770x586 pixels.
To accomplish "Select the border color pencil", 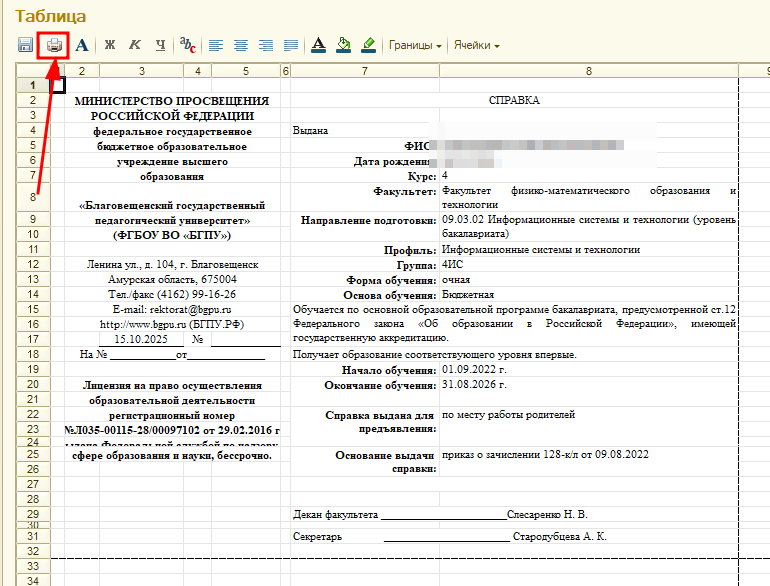I will tap(369, 45).
